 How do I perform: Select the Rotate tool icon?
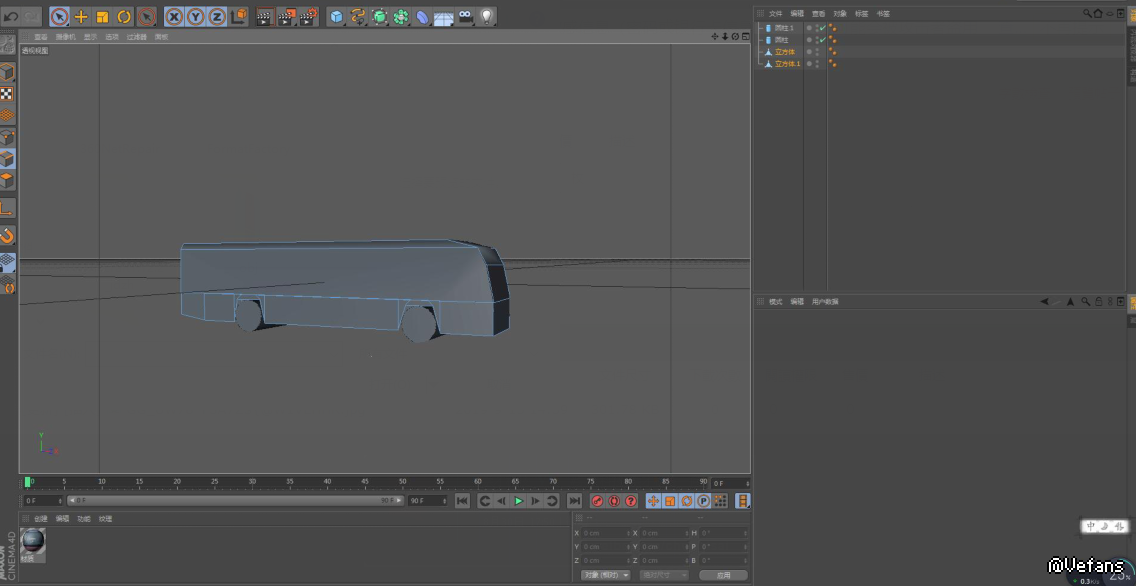coord(124,16)
